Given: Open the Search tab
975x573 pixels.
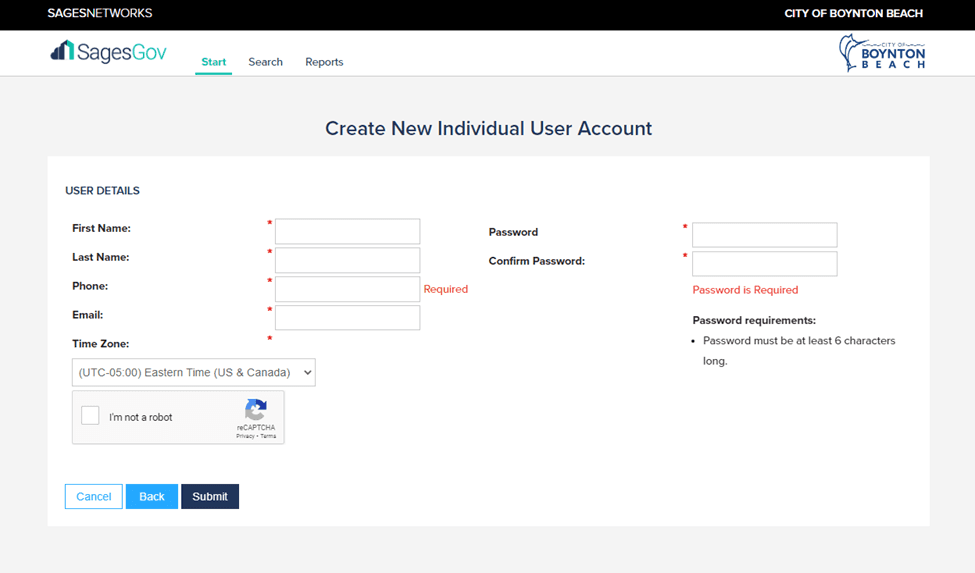Looking at the screenshot, I should [265, 62].
